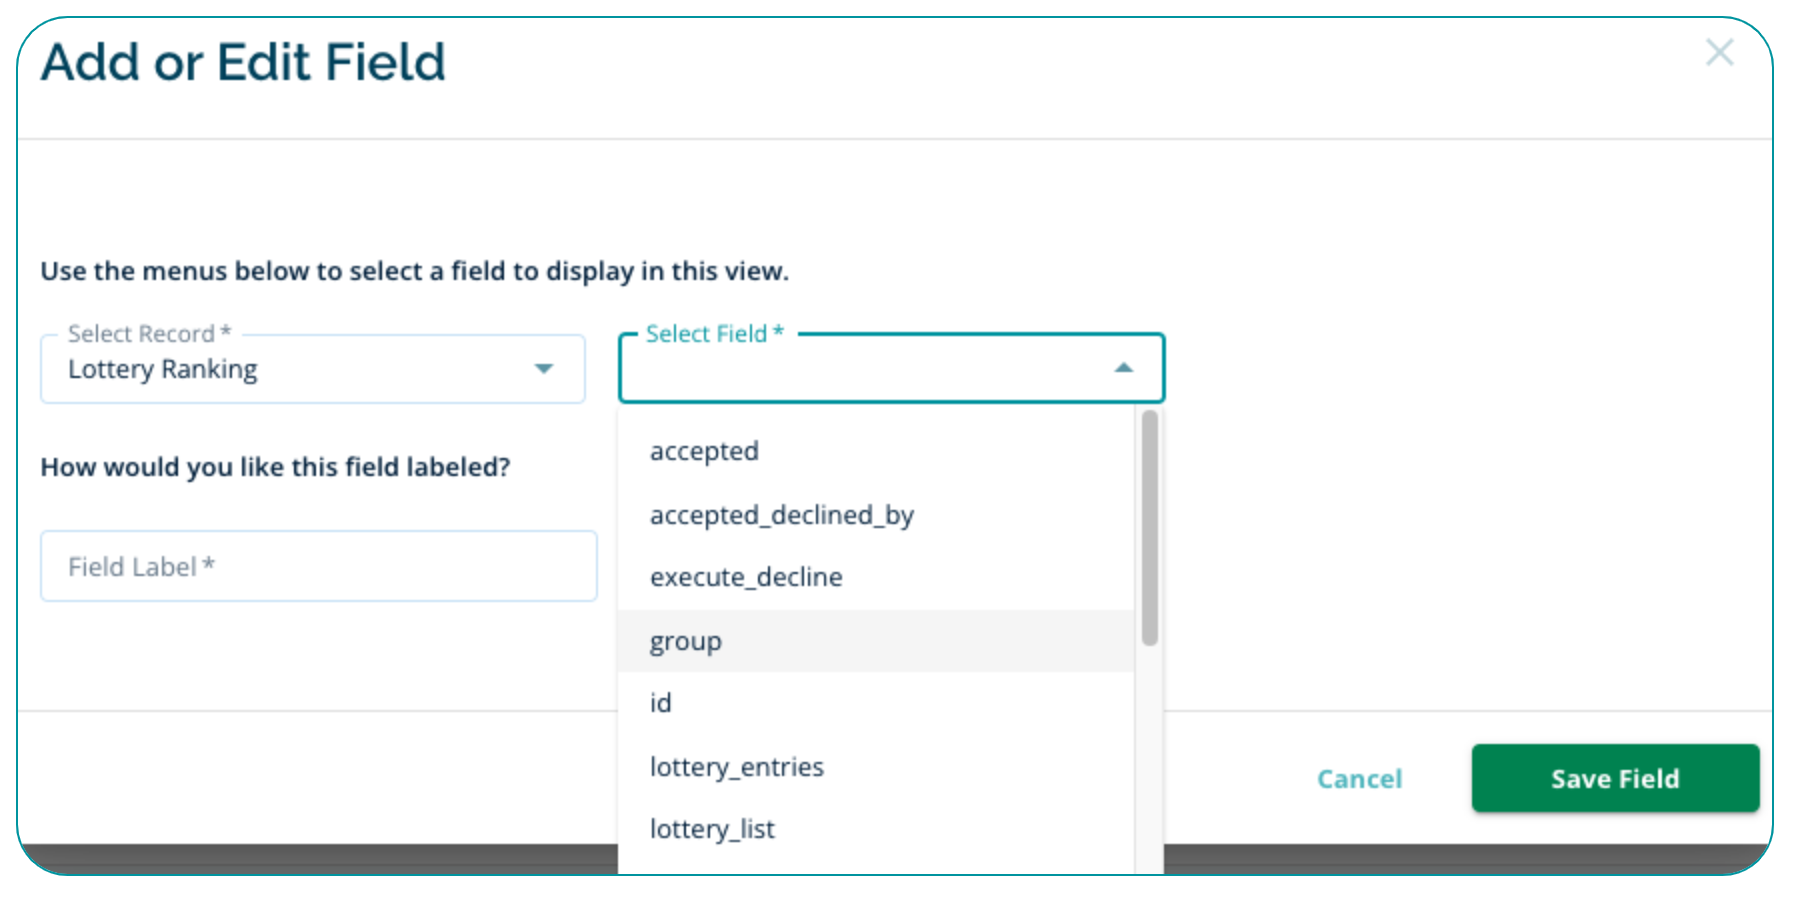Pick the lottery_list option
The width and height of the screenshot is (1800, 912).
pyautogui.click(x=712, y=829)
